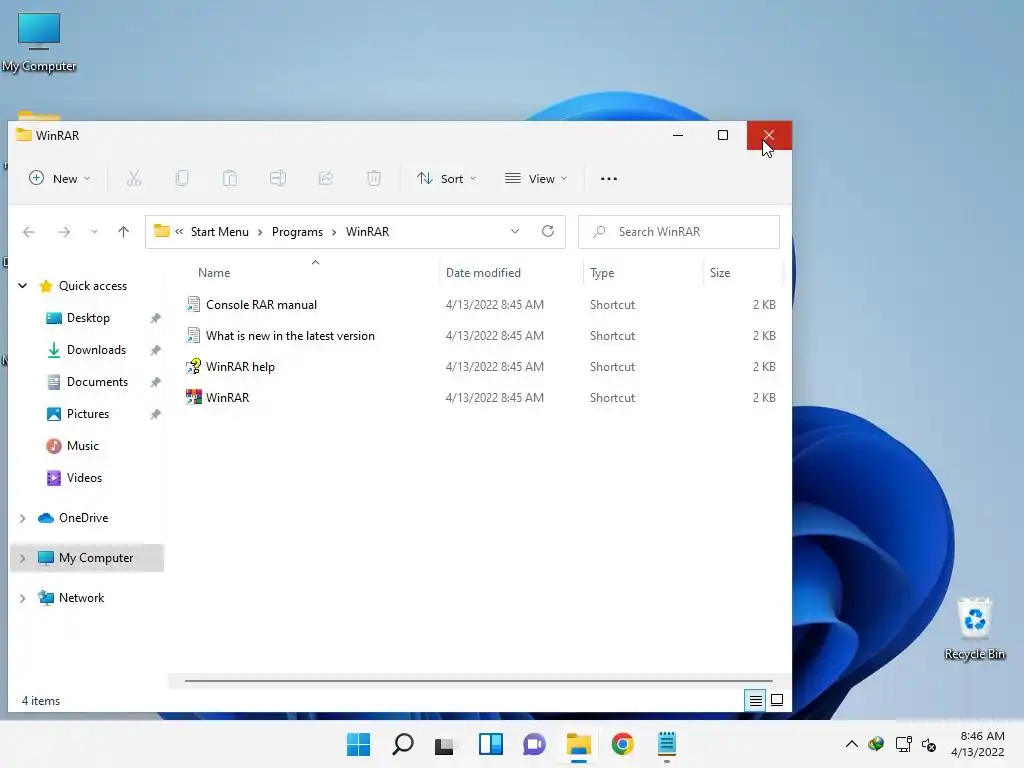Click the Paste clipboard icon
The height and width of the screenshot is (768, 1024).
tap(230, 178)
